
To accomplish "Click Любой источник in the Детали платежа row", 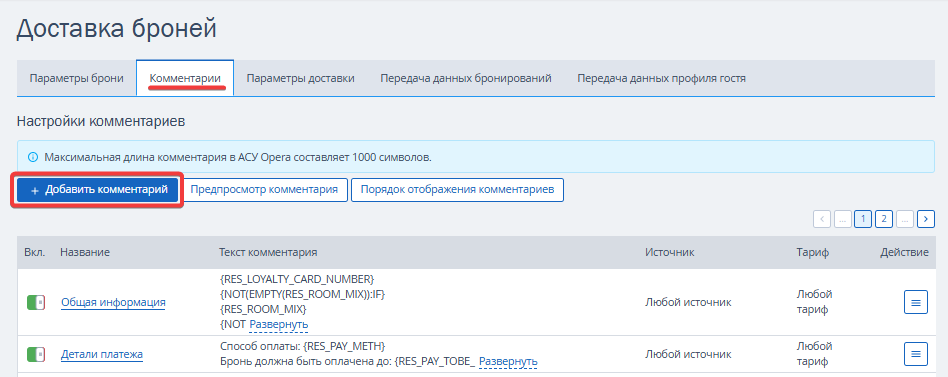I will [x=689, y=354].
